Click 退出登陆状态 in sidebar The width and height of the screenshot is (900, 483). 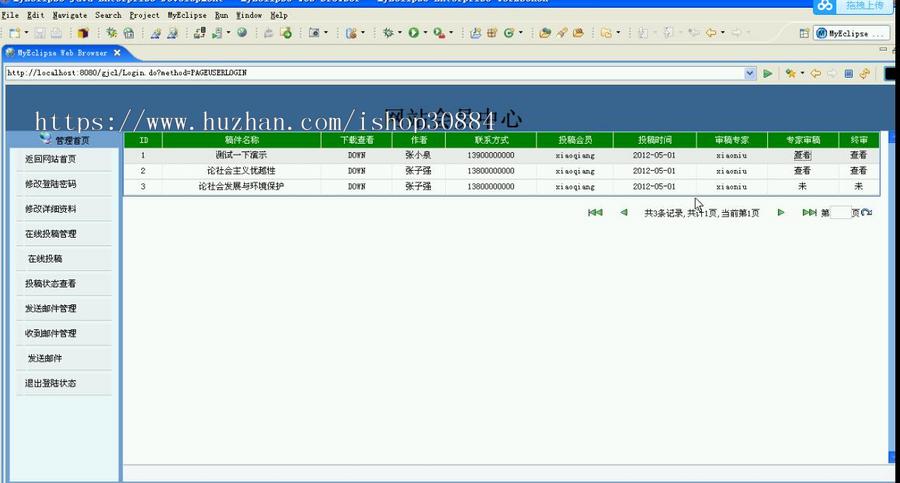(x=51, y=383)
